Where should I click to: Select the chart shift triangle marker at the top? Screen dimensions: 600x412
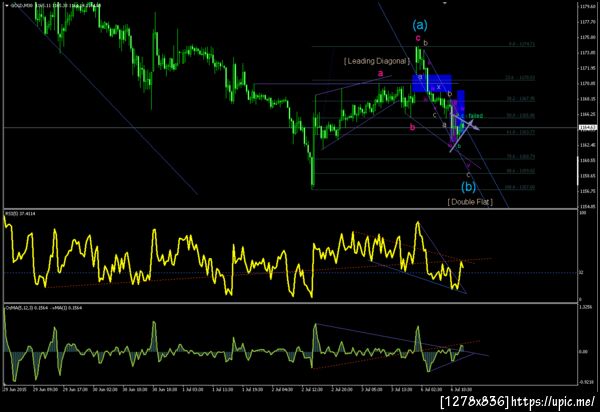pos(445,3)
